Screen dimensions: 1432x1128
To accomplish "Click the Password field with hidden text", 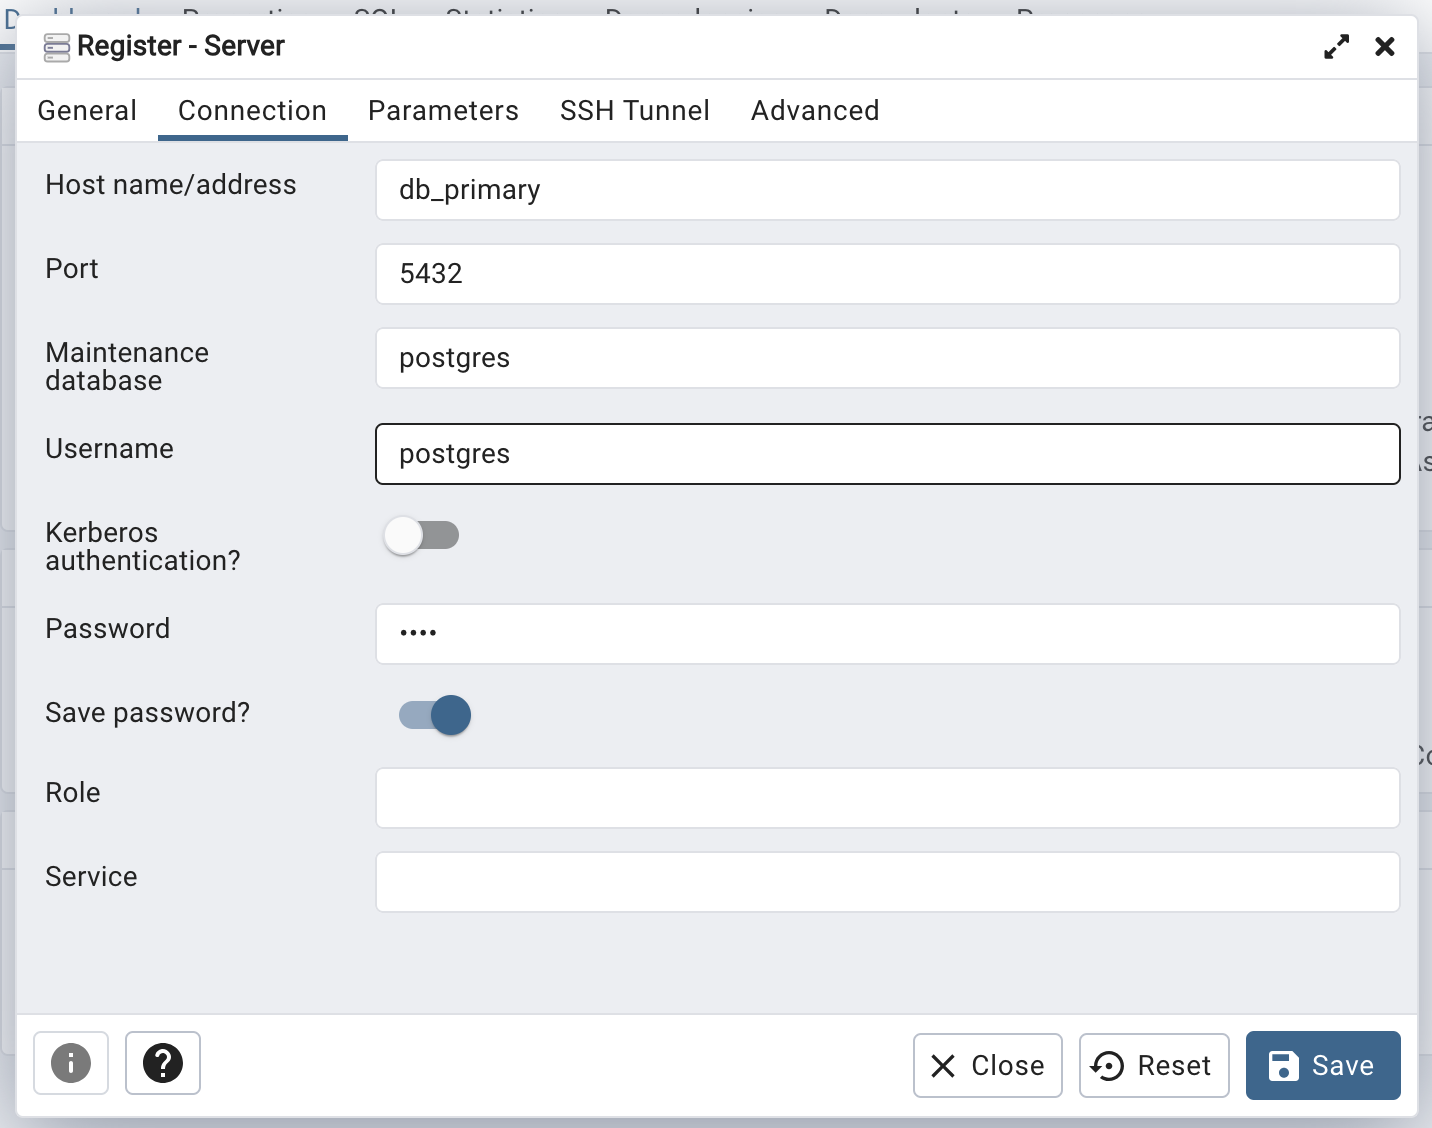I will pyautogui.click(x=888, y=634).
